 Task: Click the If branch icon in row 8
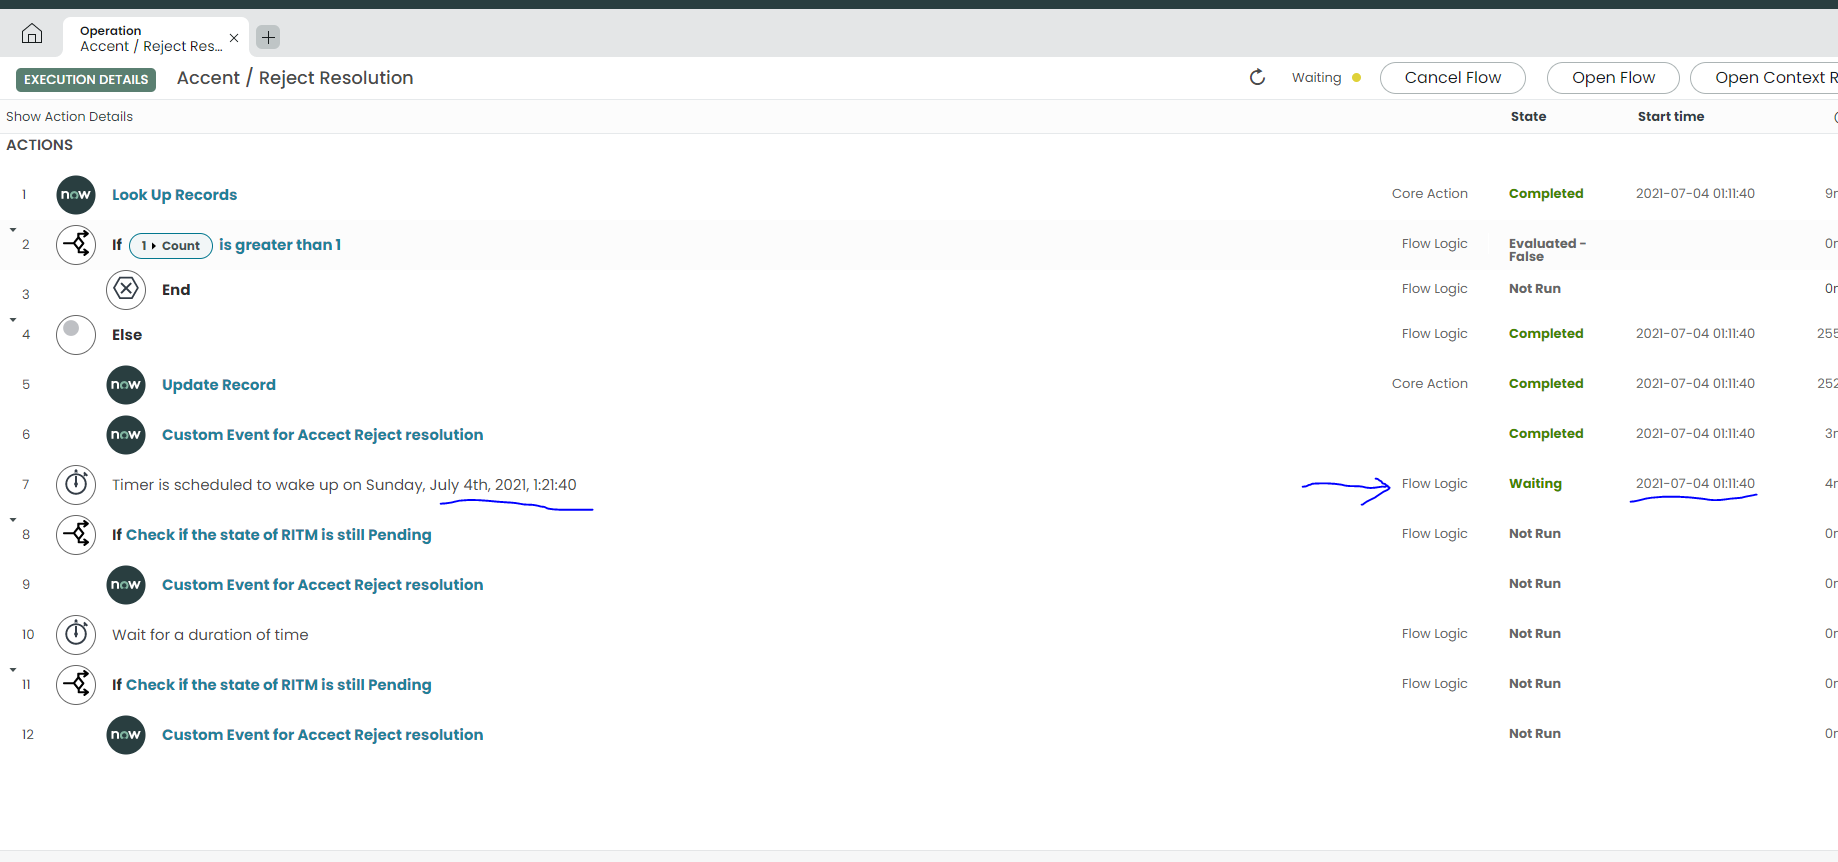tap(76, 535)
